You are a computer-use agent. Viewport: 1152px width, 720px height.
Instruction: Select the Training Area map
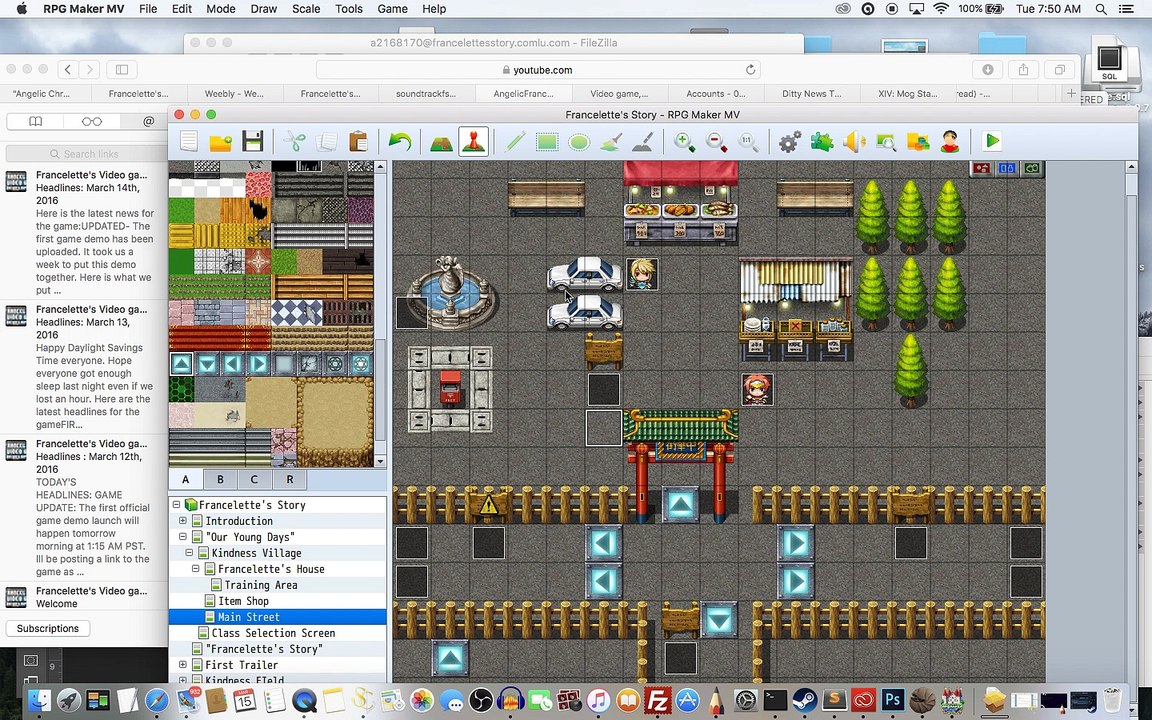pos(261,585)
